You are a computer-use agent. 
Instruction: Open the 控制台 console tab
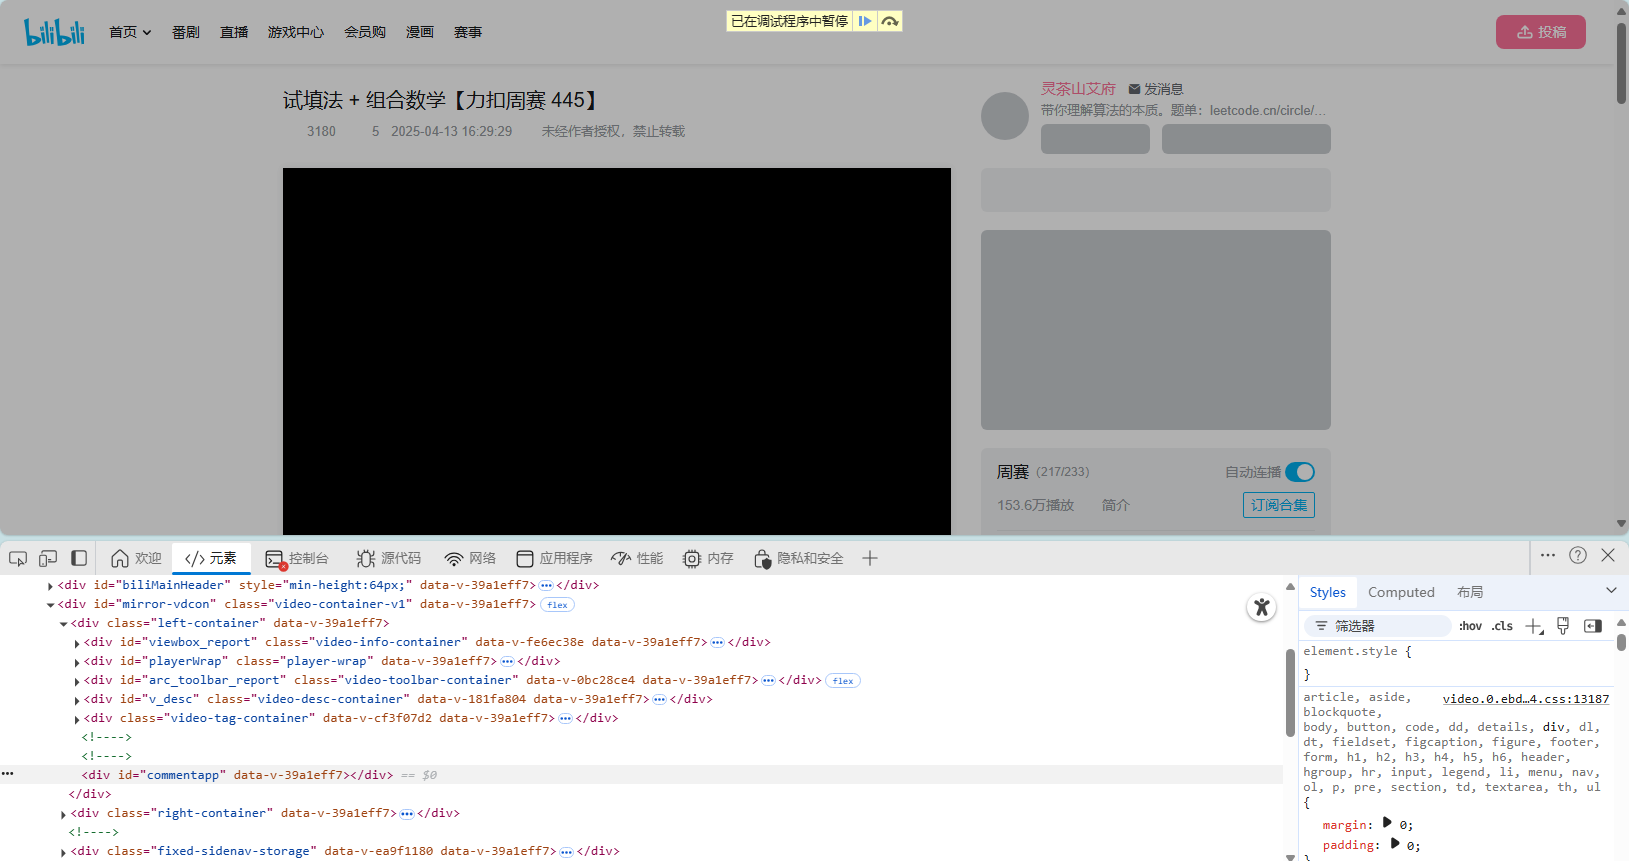(x=297, y=558)
